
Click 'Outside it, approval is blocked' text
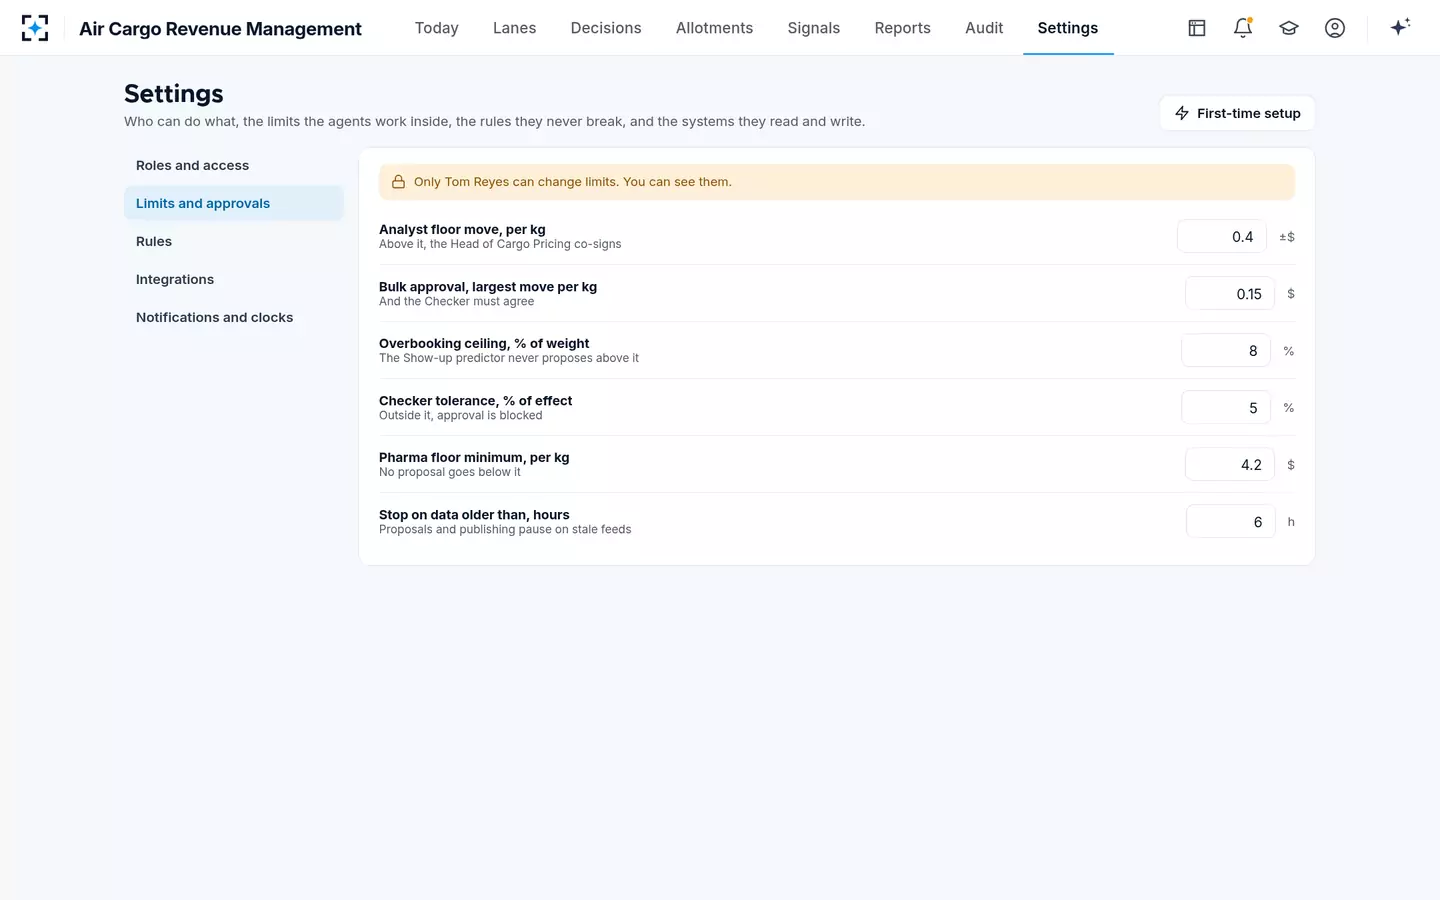[x=461, y=415]
